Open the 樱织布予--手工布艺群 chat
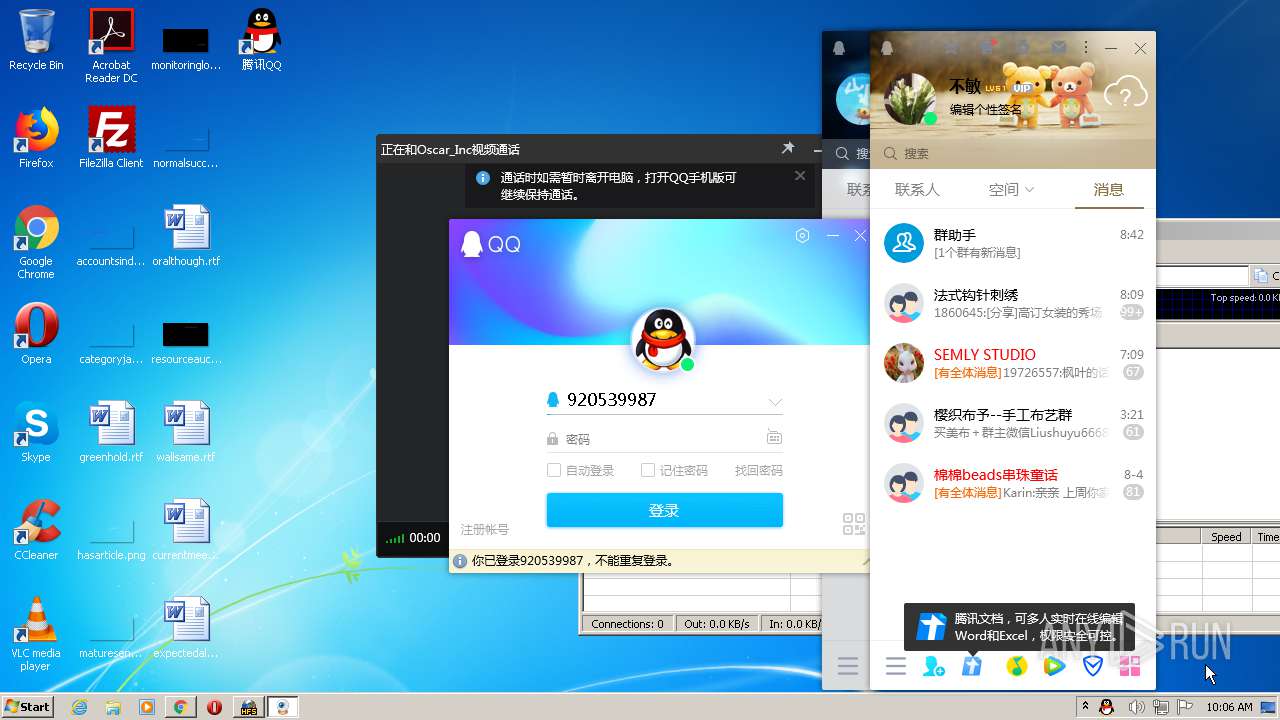The image size is (1280, 720). click(x=1013, y=423)
